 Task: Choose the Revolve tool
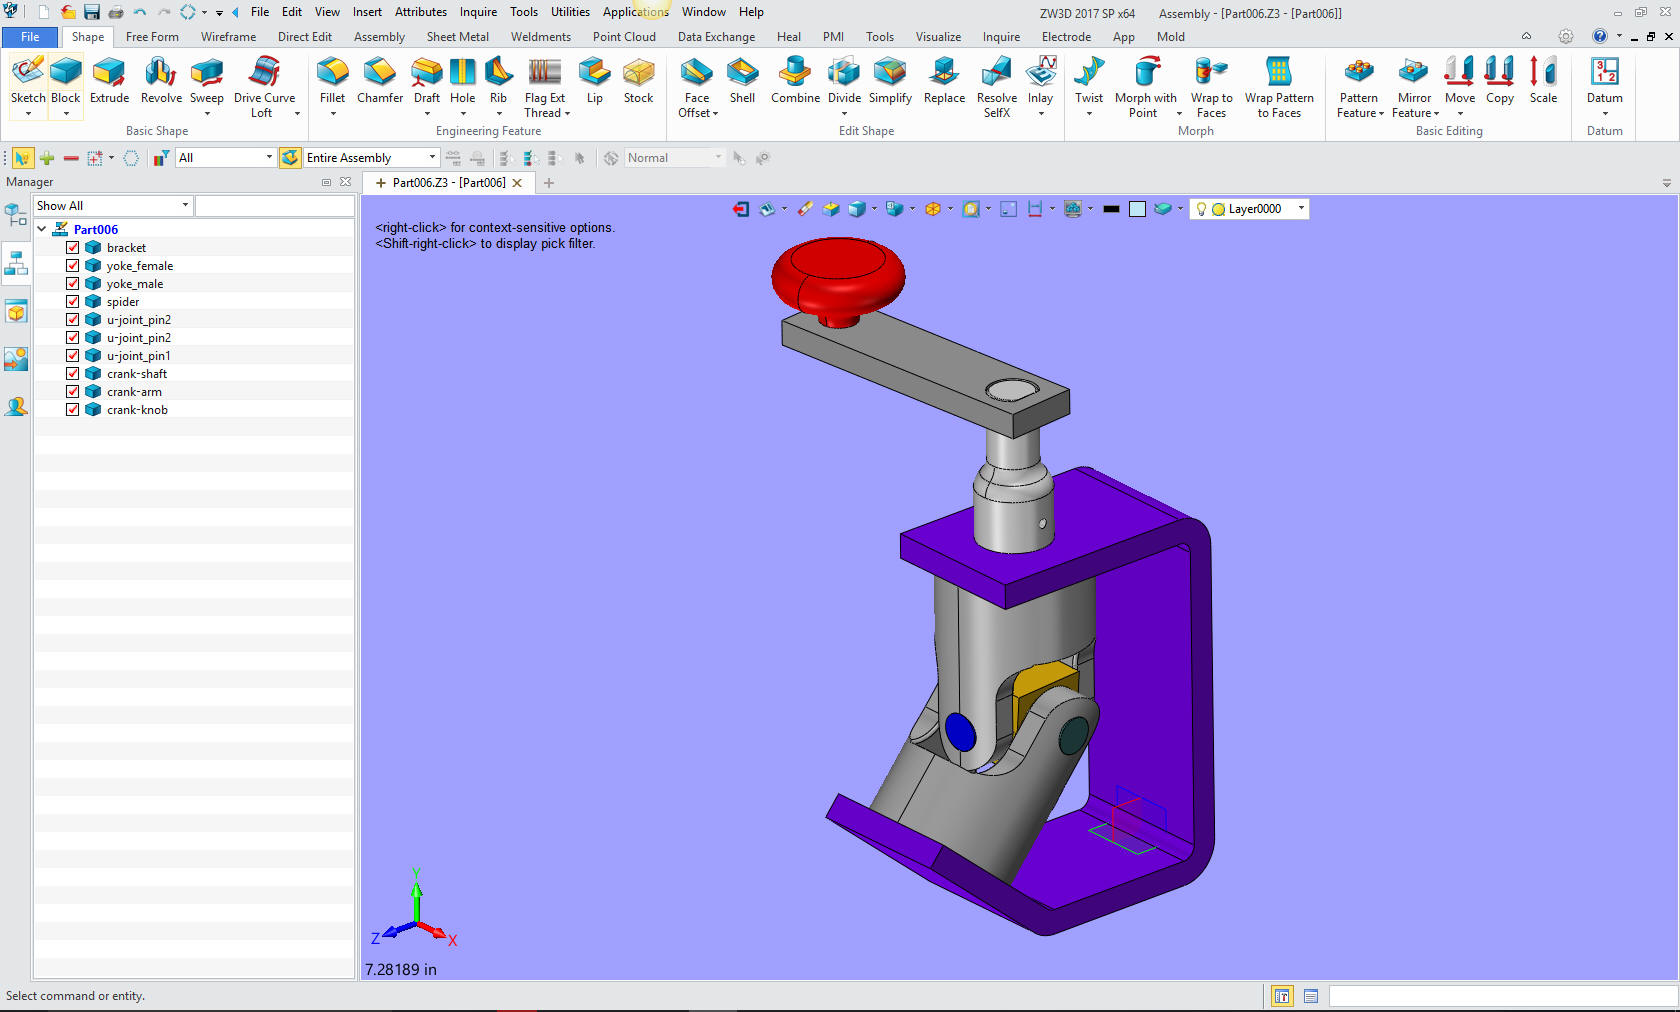(161, 80)
